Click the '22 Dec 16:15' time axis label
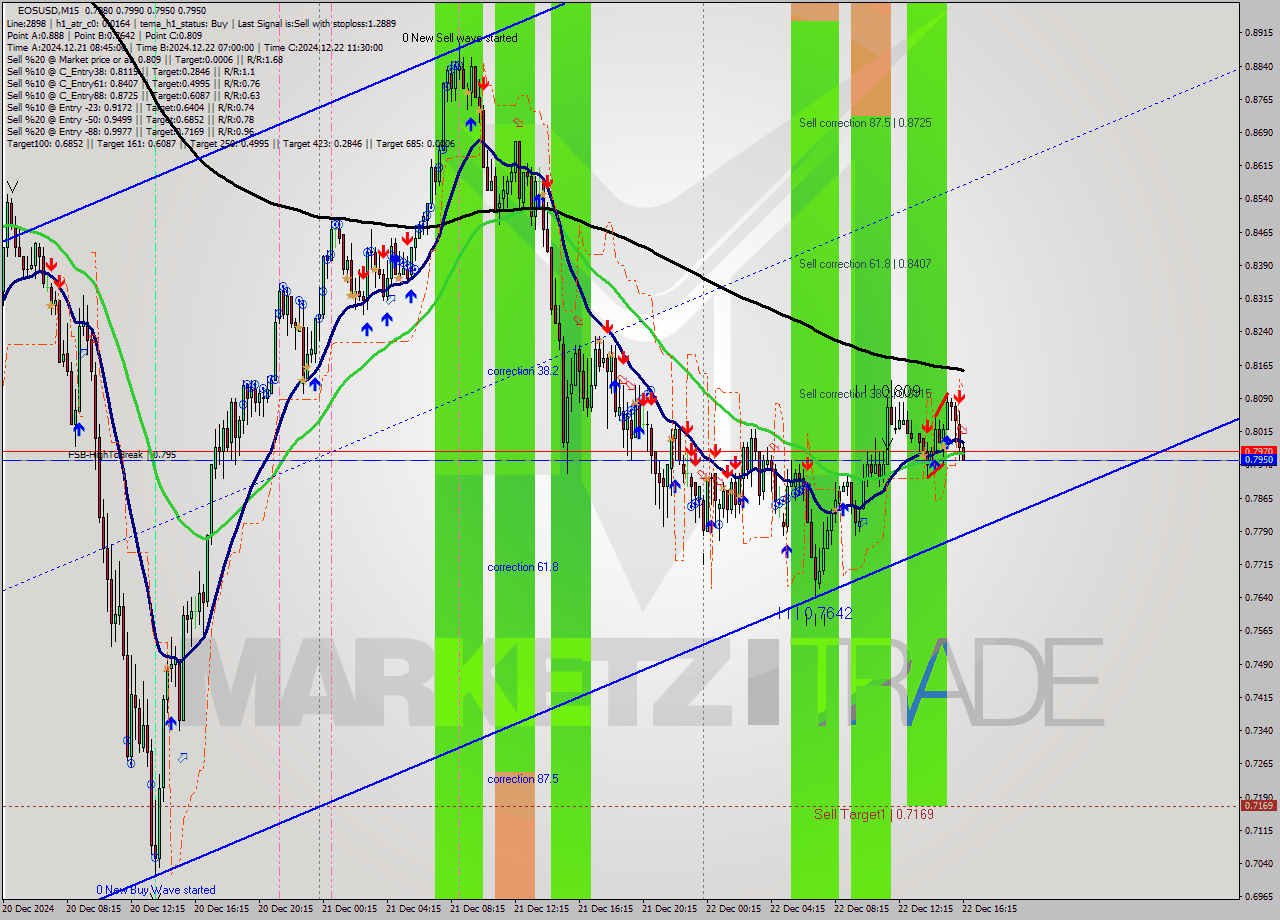The image size is (1280, 920). coord(991,910)
